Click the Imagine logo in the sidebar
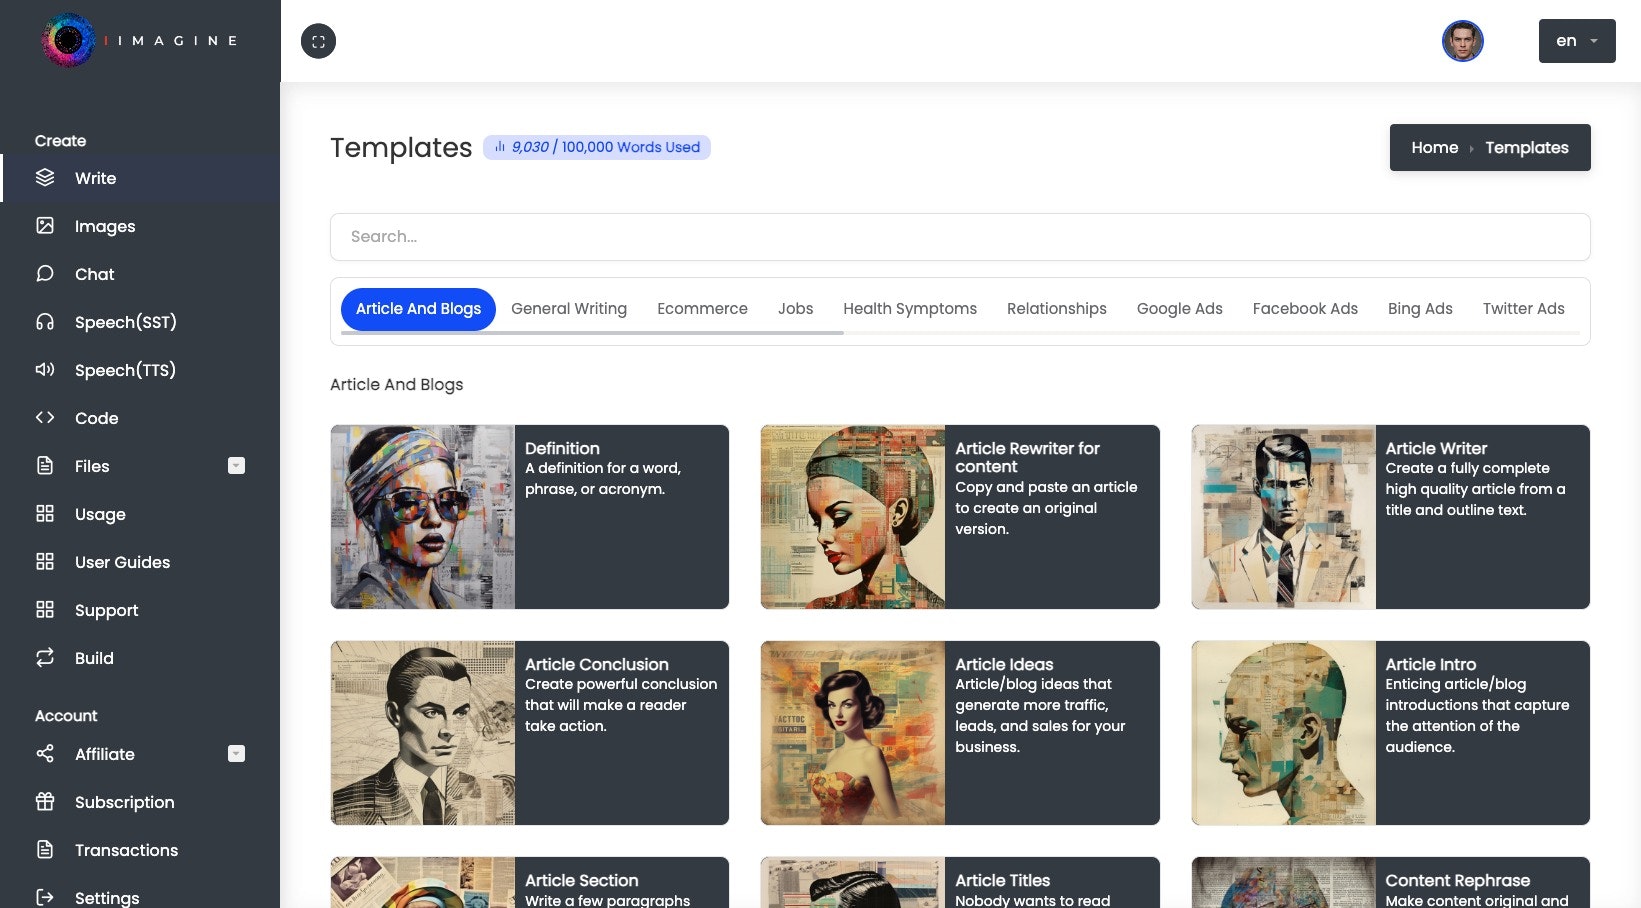The height and width of the screenshot is (908, 1641). pyautogui.click(x=138, y=40)
